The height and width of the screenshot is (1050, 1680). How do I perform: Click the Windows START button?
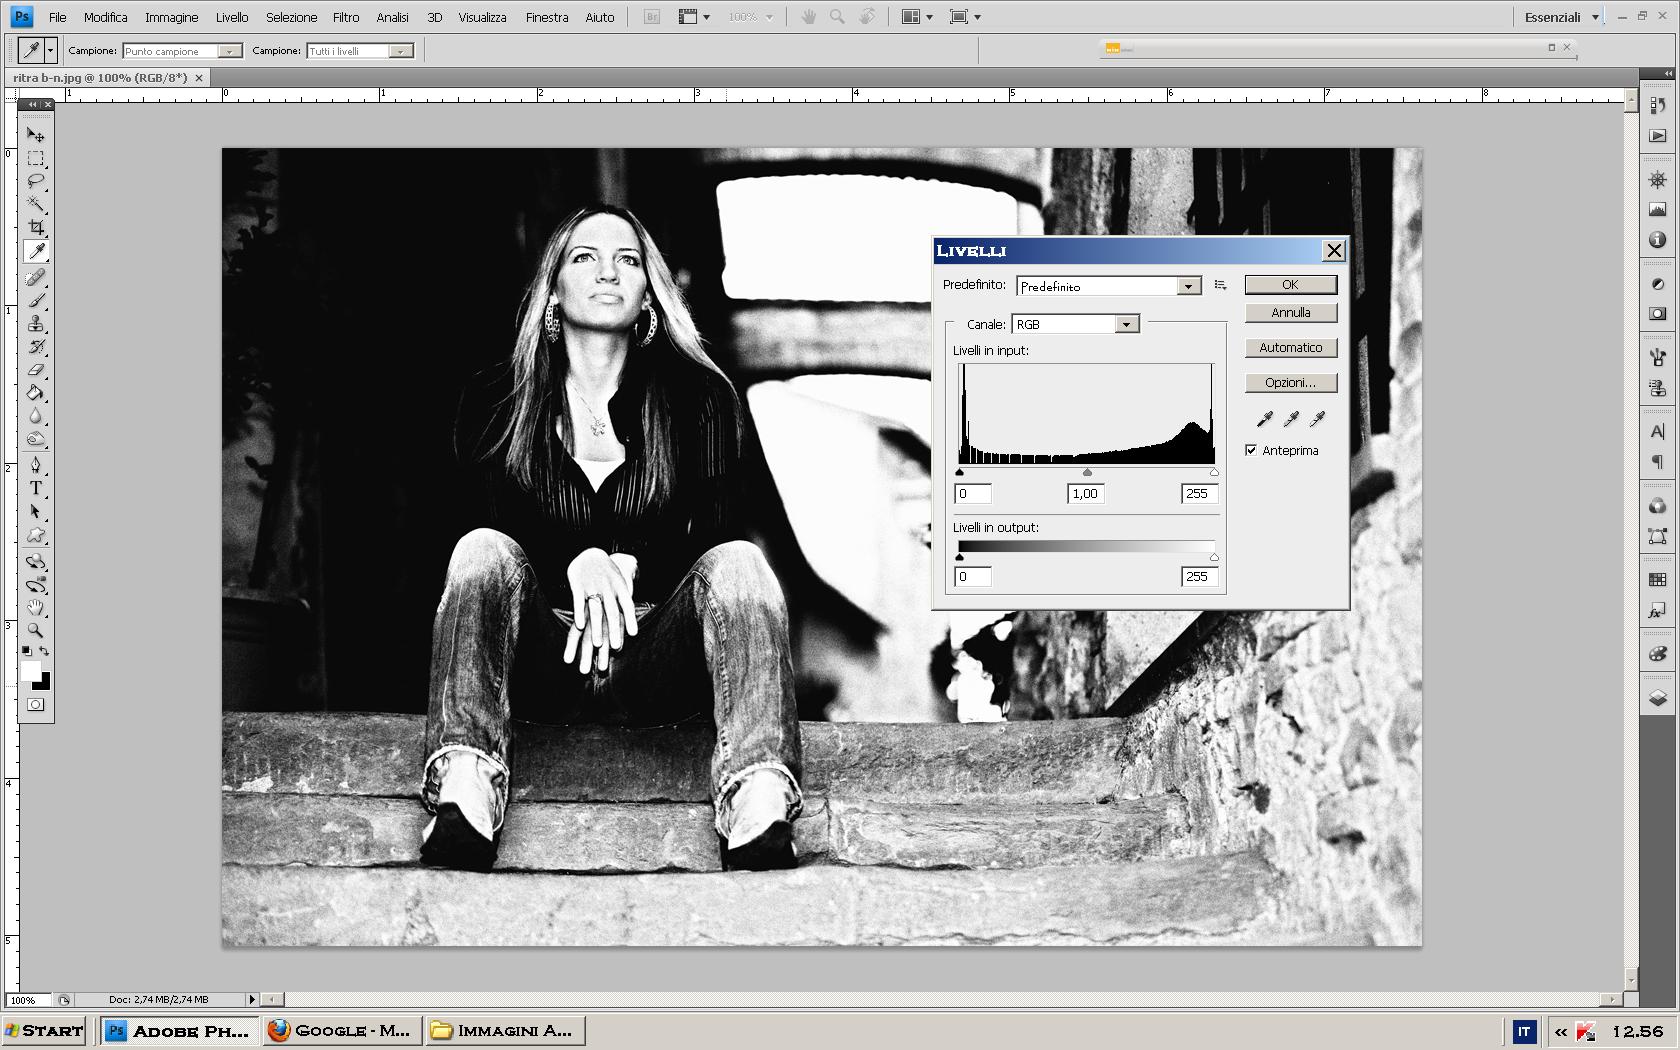(x=45, y=1031)
